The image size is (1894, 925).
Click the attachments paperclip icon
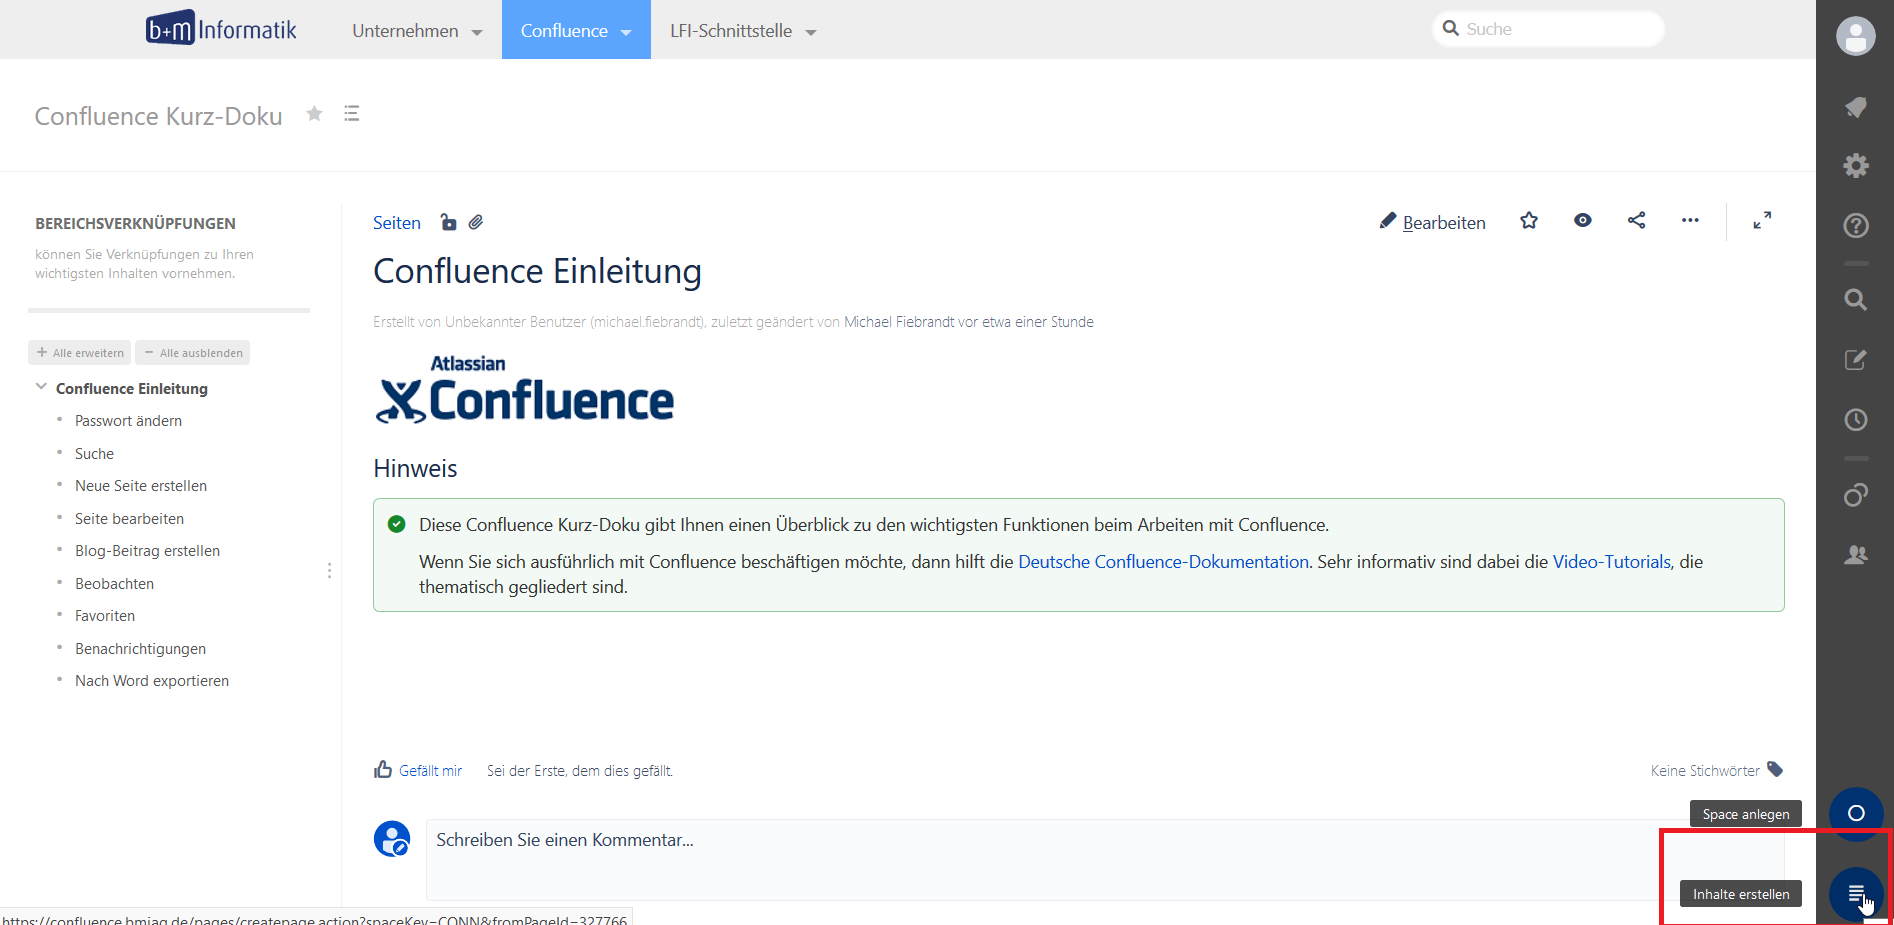[x=476, y=222]
